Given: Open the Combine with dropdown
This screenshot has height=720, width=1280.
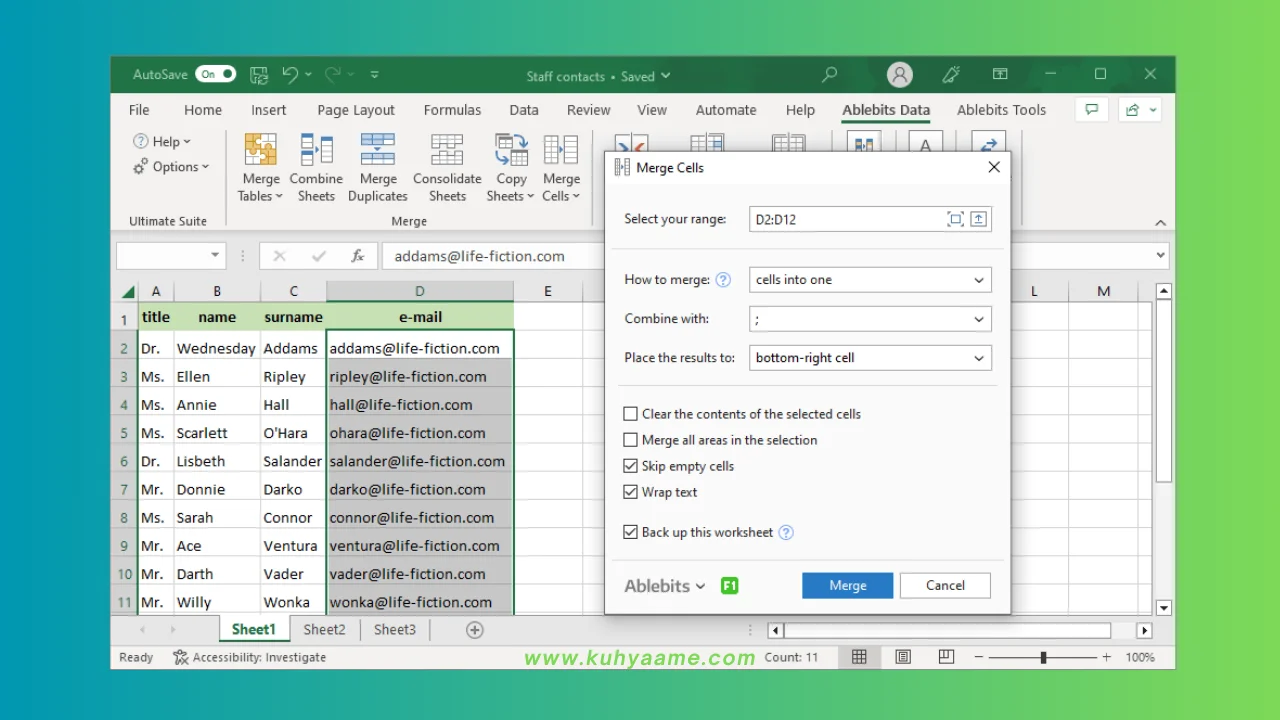Looking at the screenshot, I should 870,319.
